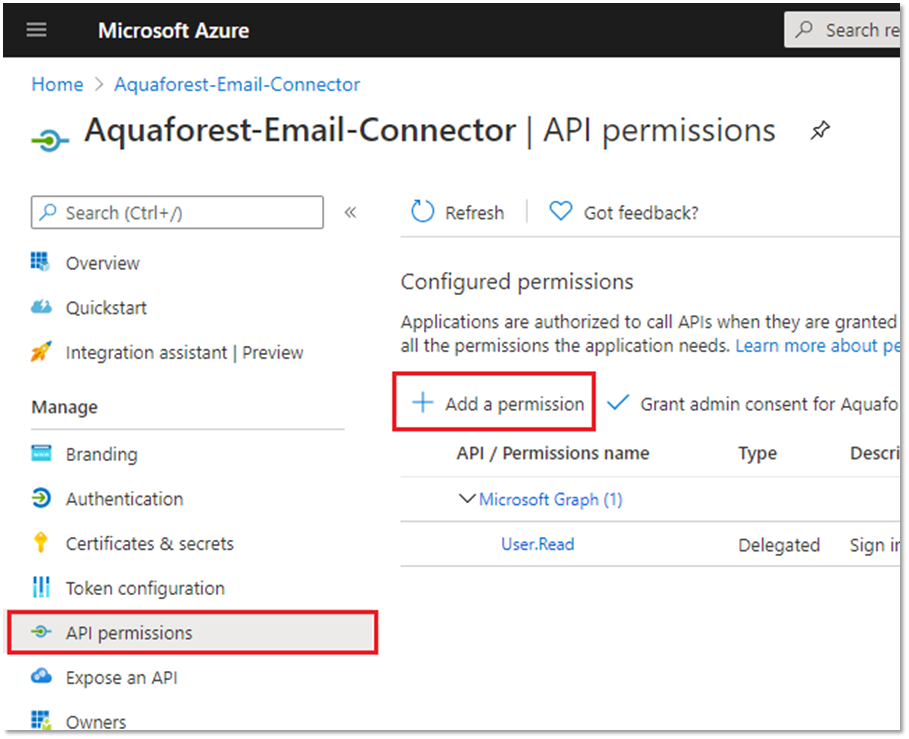Collapse the sidebar with double chevron
The width and height of the screenshot is (909, 739).
coord(351,212)
